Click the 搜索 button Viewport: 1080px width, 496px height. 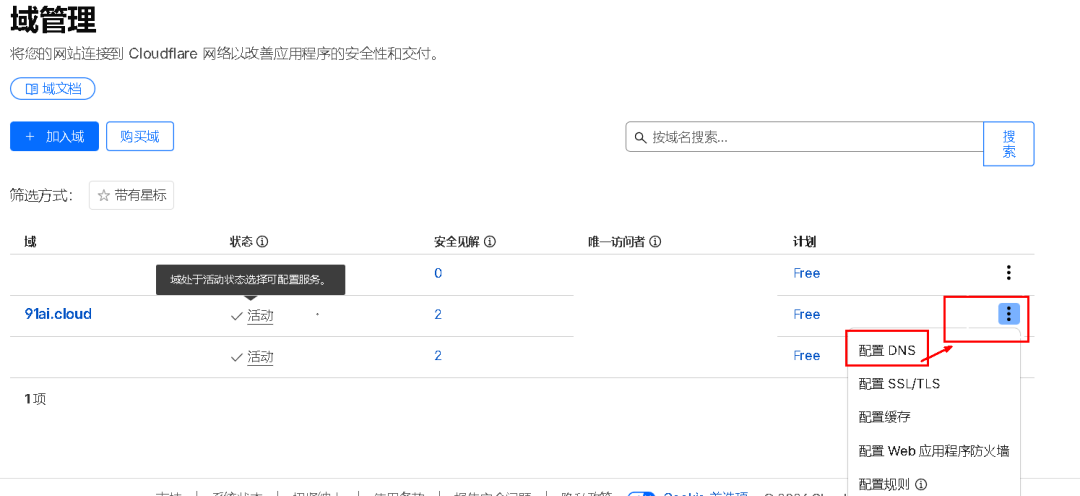[1009, 144]
